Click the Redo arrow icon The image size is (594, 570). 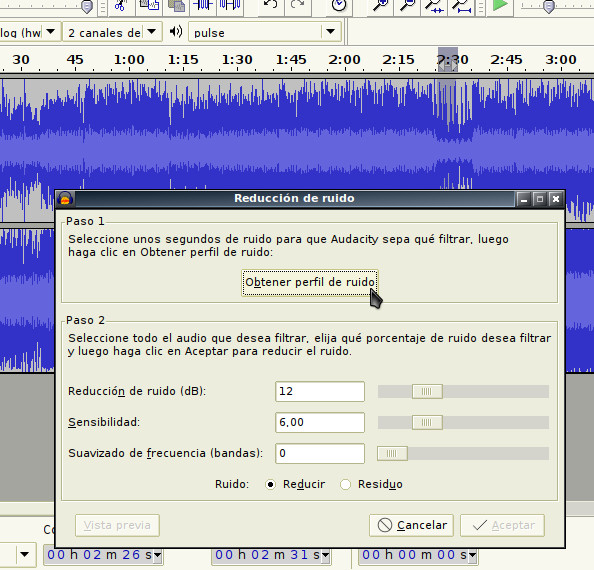pos(297,5)
